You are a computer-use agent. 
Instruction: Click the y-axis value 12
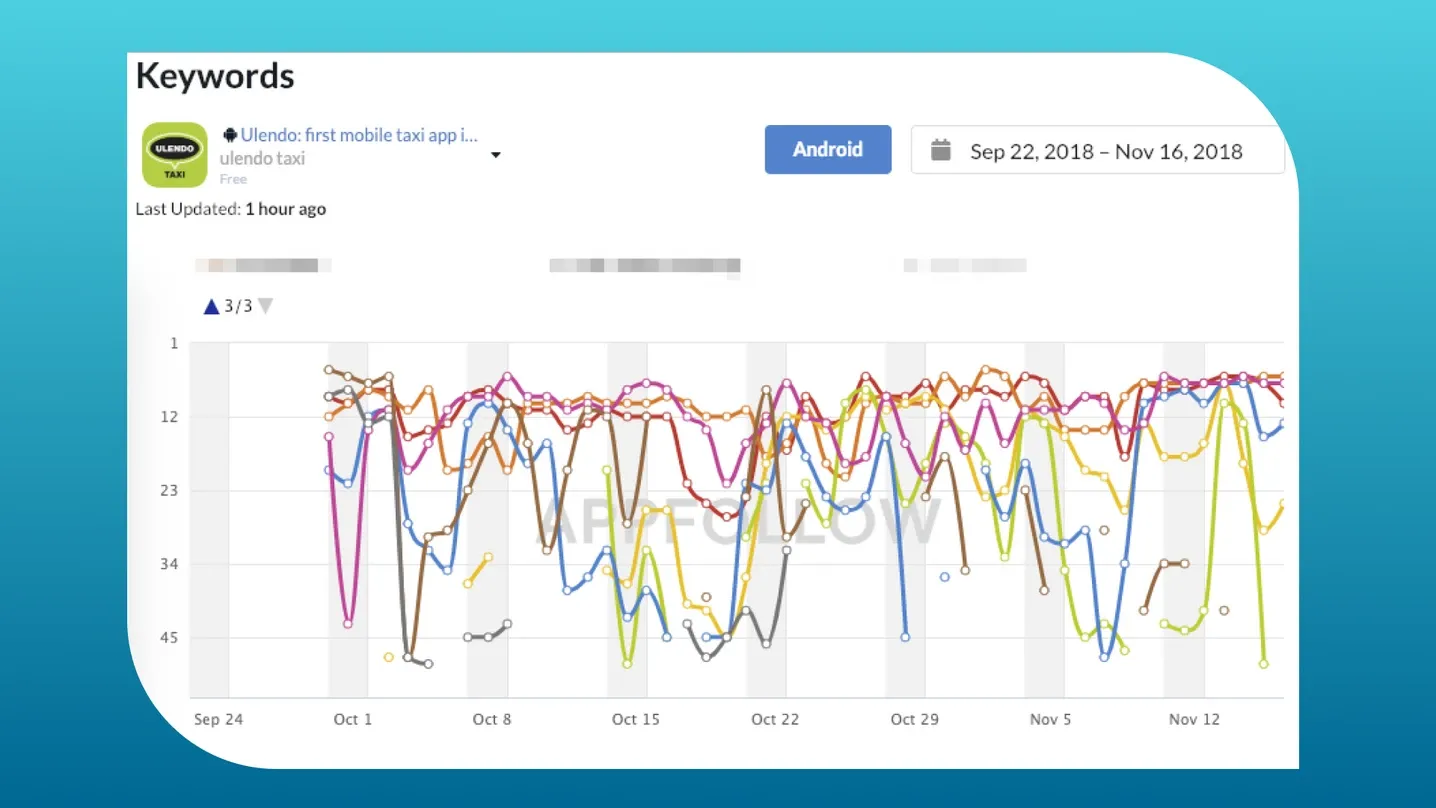pos(172,417)
